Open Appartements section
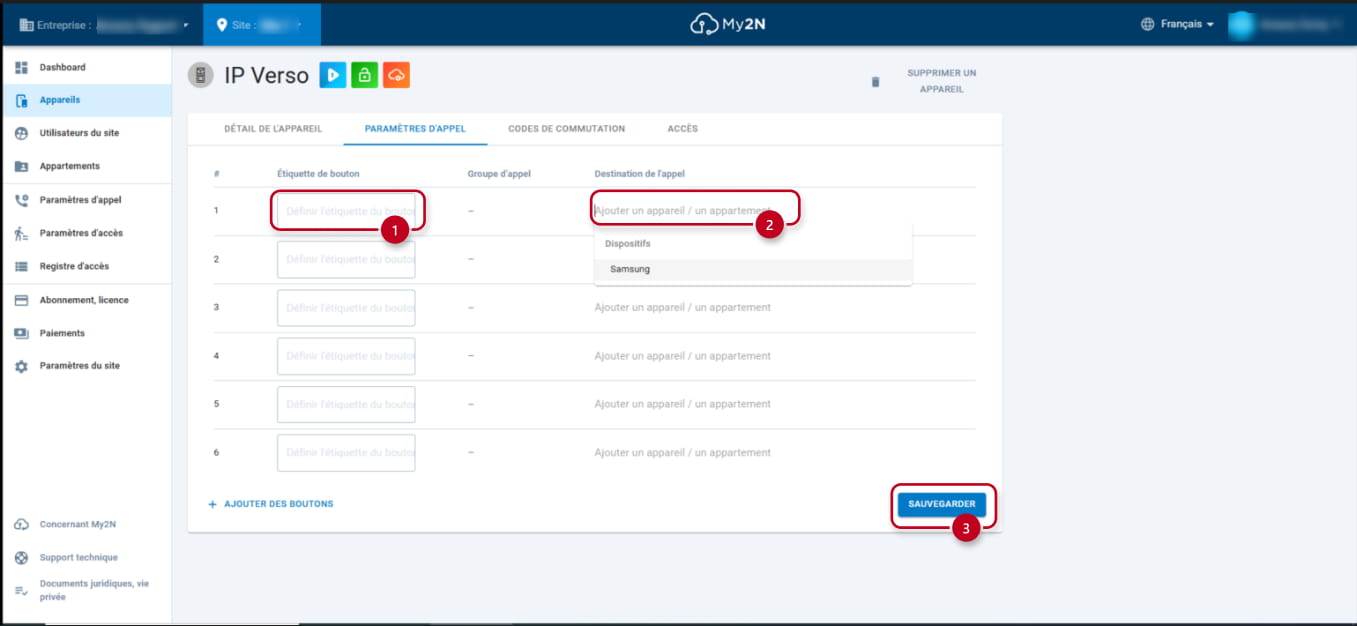 tap(70, 166)
